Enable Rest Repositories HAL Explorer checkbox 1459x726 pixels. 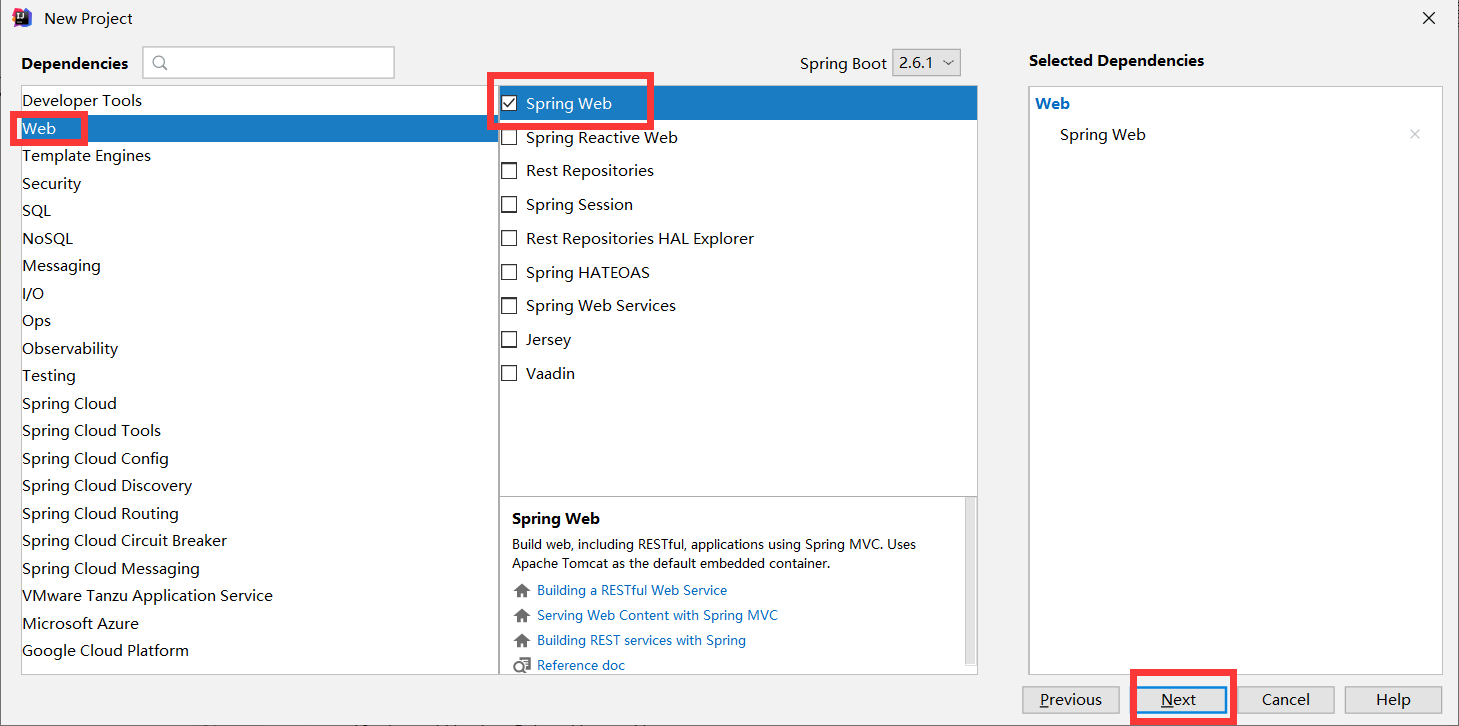[509, 238]
